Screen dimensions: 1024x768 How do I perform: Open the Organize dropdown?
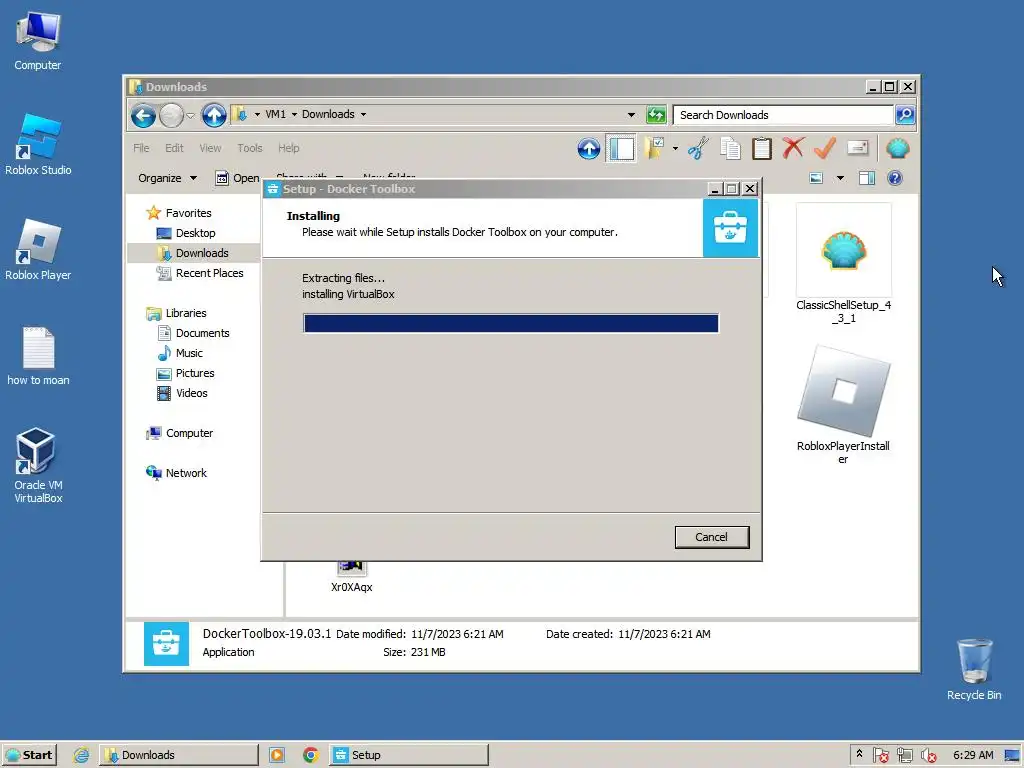(x=167, y=178)
